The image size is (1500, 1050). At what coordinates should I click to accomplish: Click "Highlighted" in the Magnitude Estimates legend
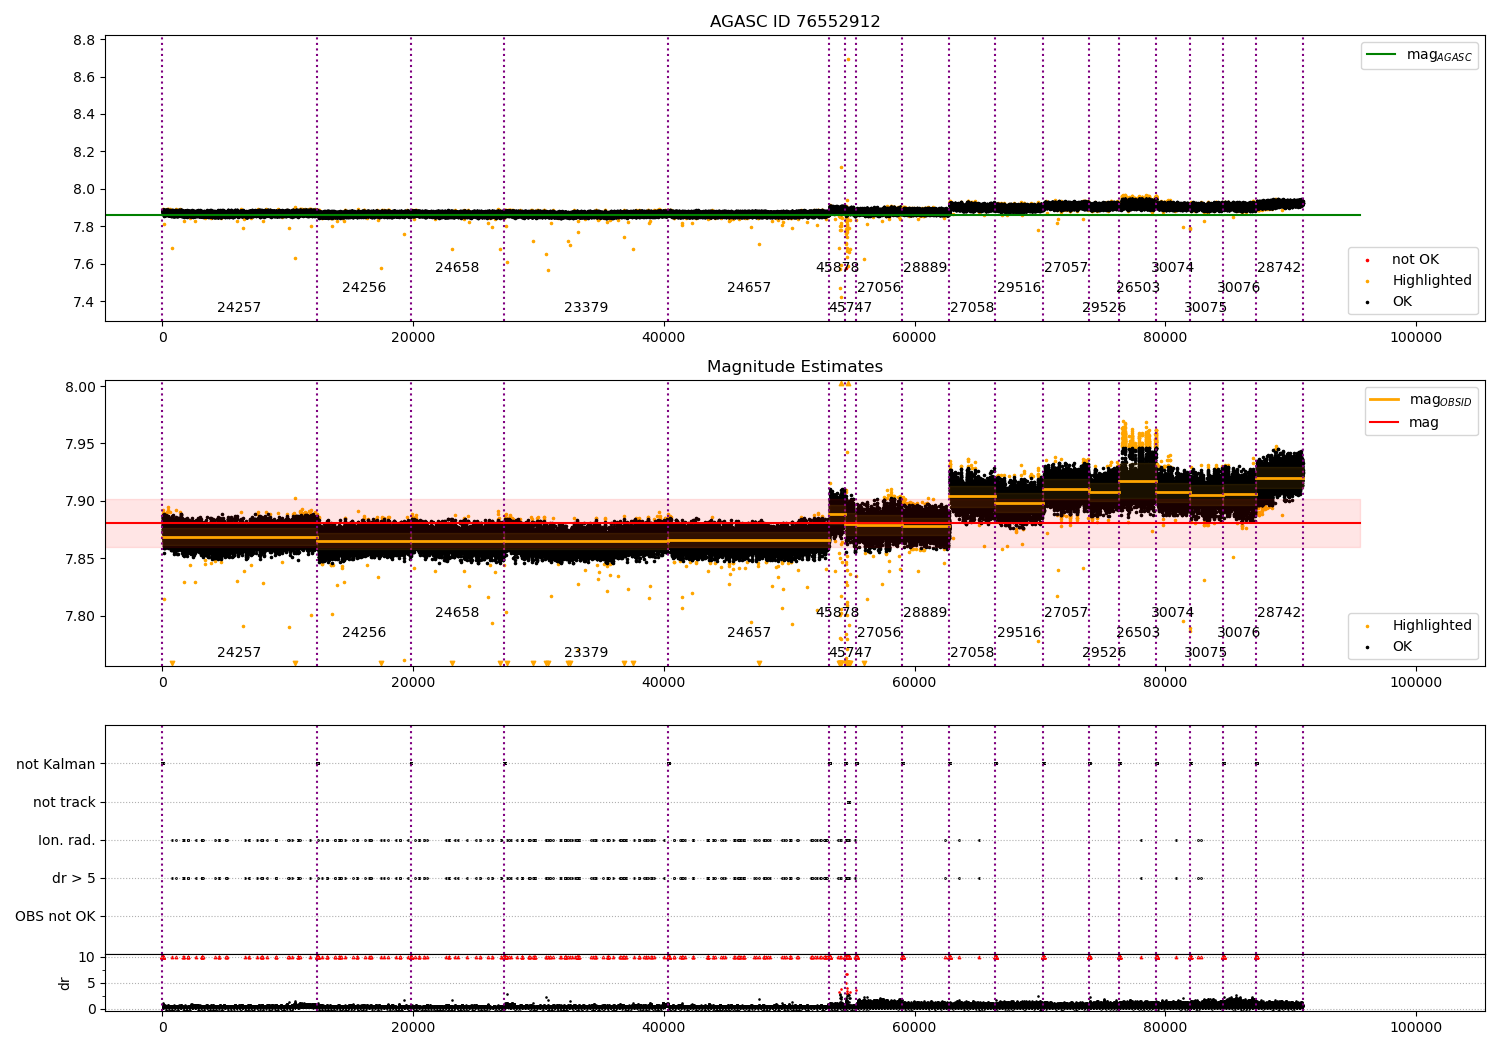(1432, 626)
